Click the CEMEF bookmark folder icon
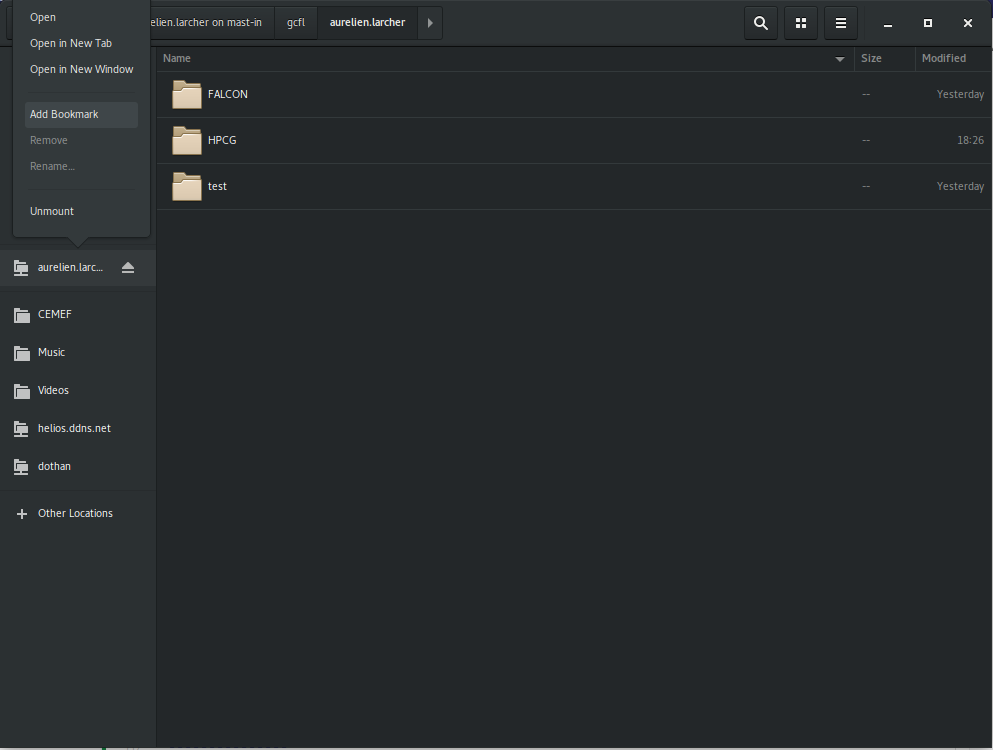Image resolution: width=993 pixels, height=750 pixels. point(22,315)
